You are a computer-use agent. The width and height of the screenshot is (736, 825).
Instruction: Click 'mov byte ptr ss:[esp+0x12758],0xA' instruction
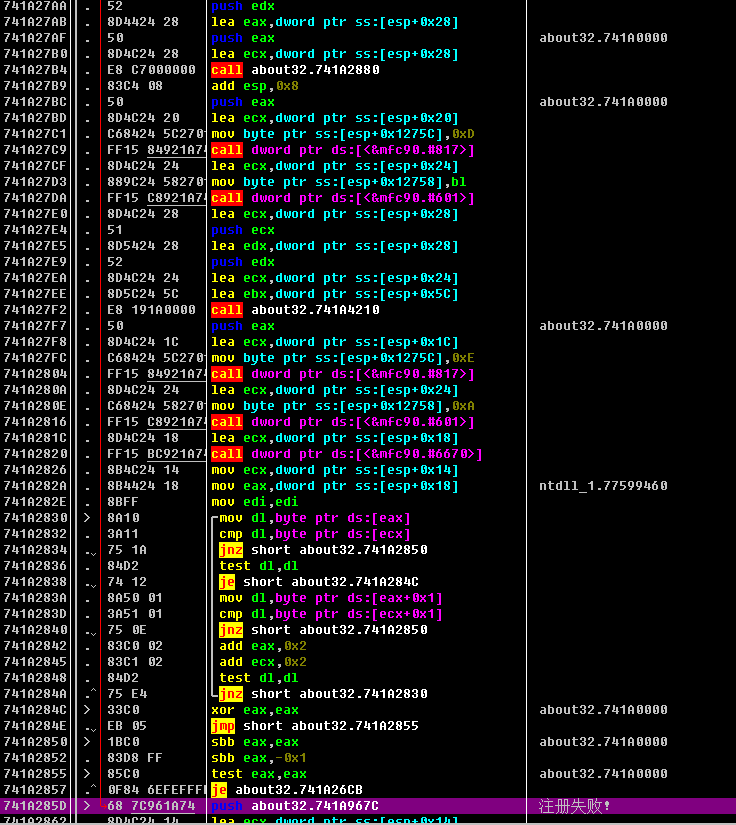coord(342,406)
